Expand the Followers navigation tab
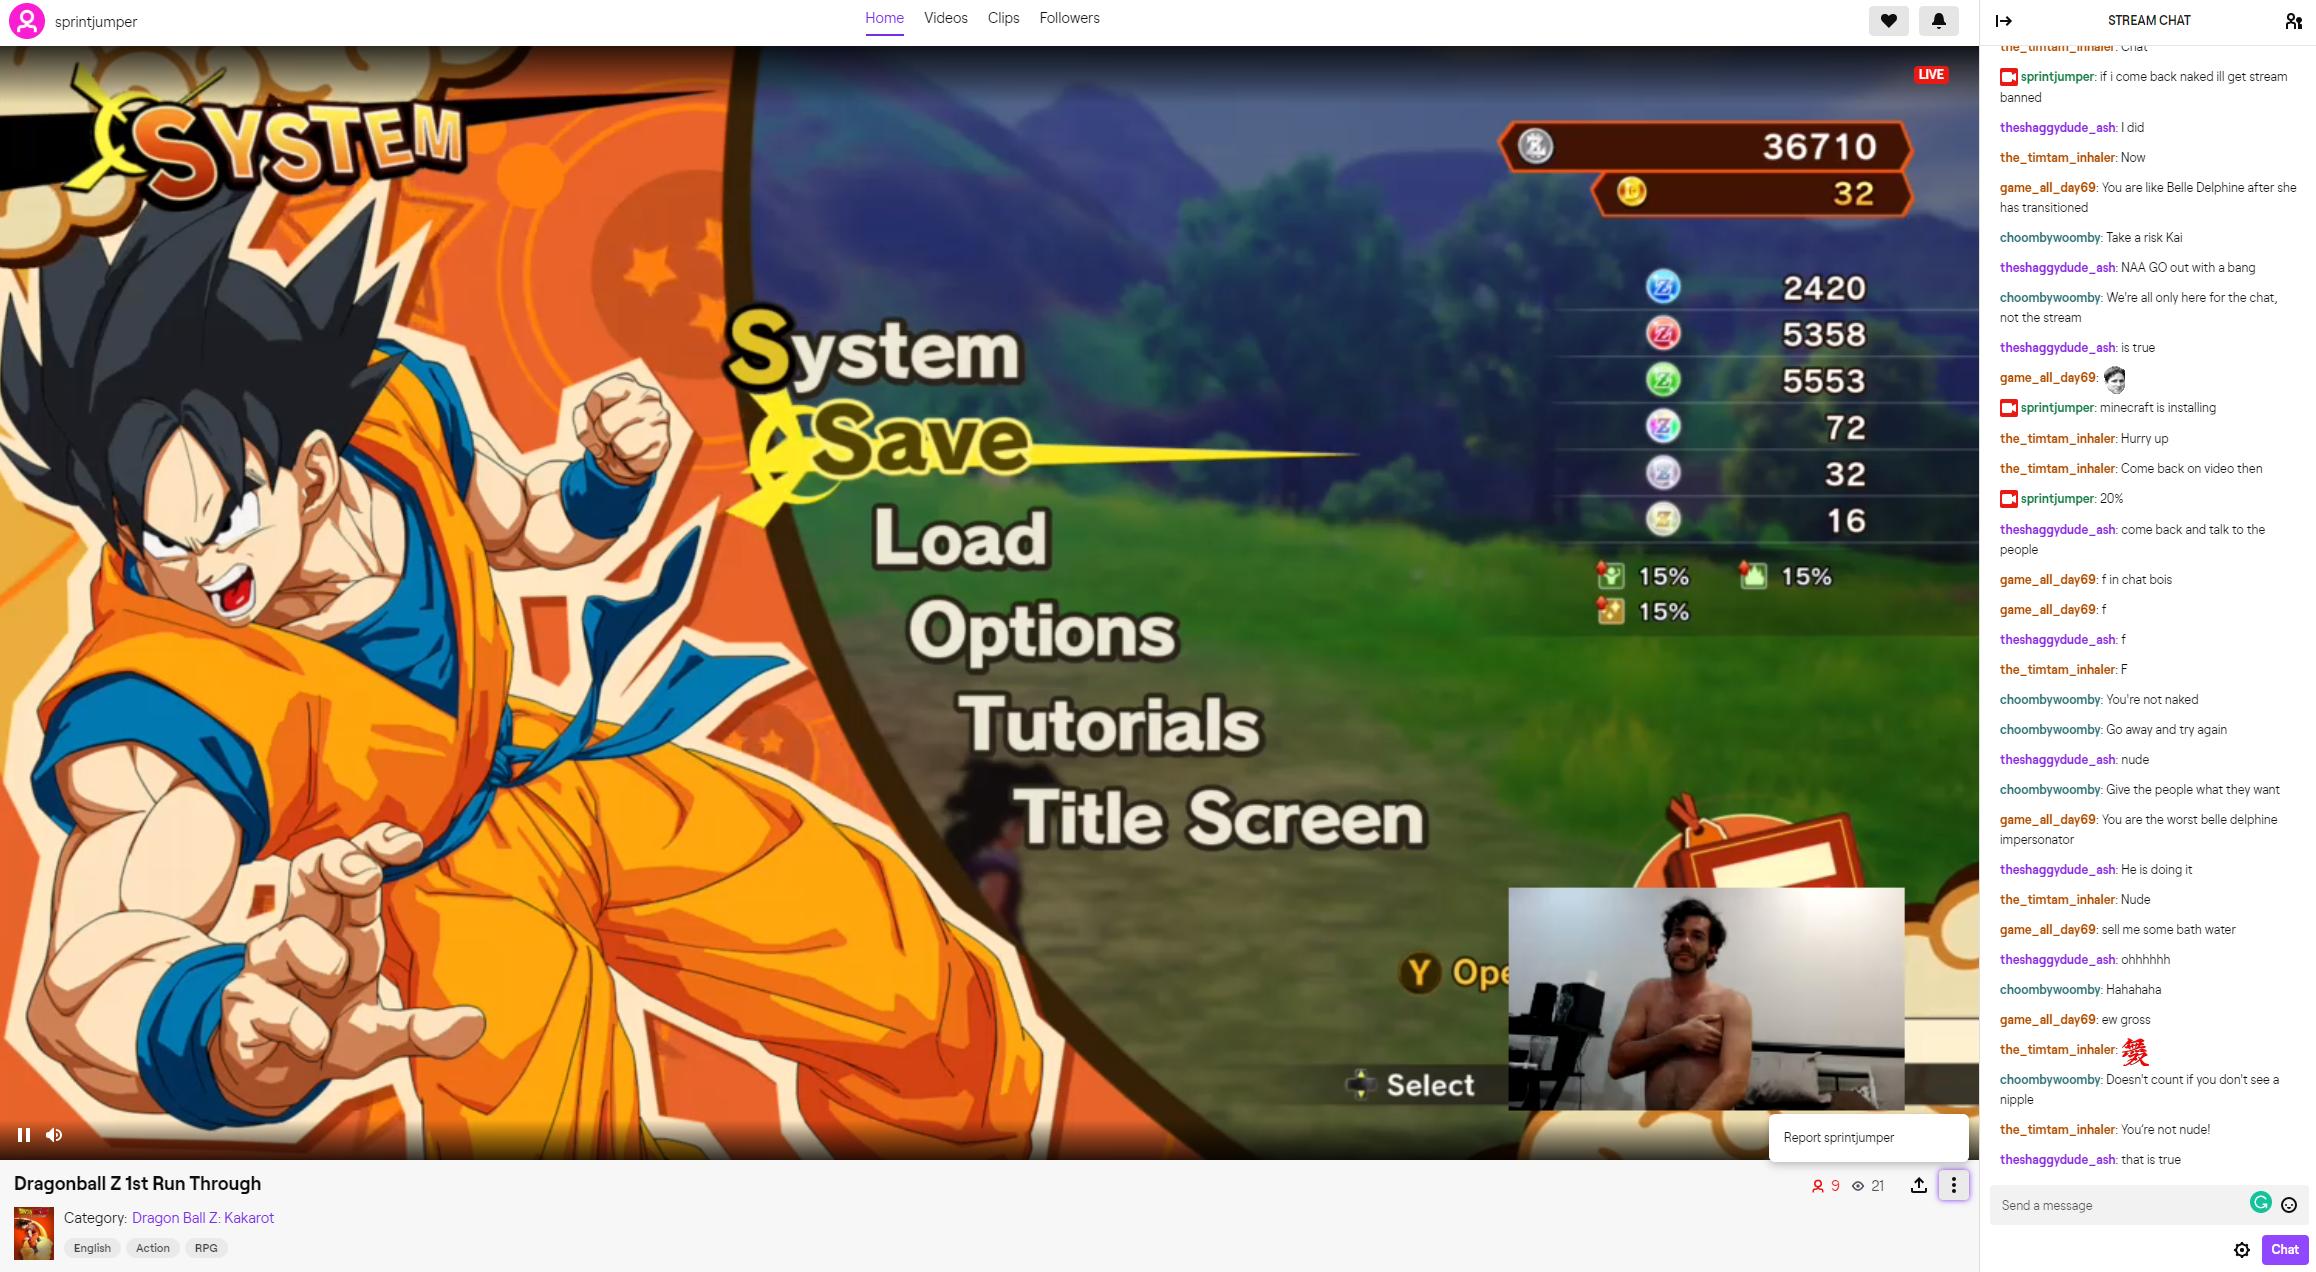Viewport: 2316px width, 1272px height. pyautogui.click(x=1070, y=17)
